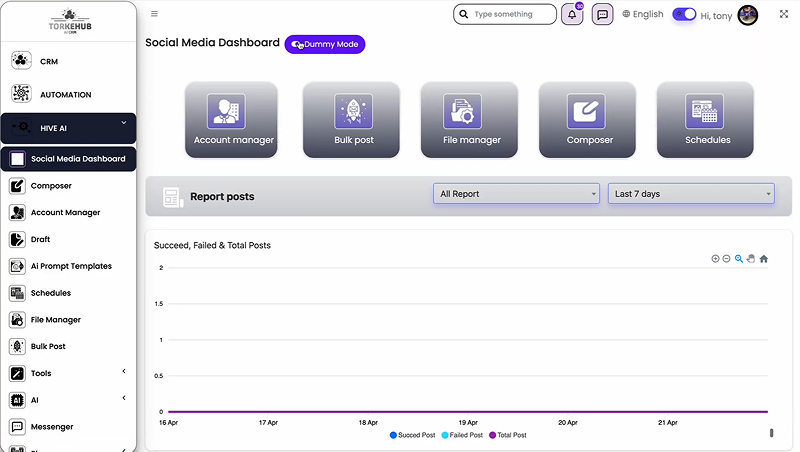Open the chat messages icon
This screenshot has height=452, width=800.
602,15
